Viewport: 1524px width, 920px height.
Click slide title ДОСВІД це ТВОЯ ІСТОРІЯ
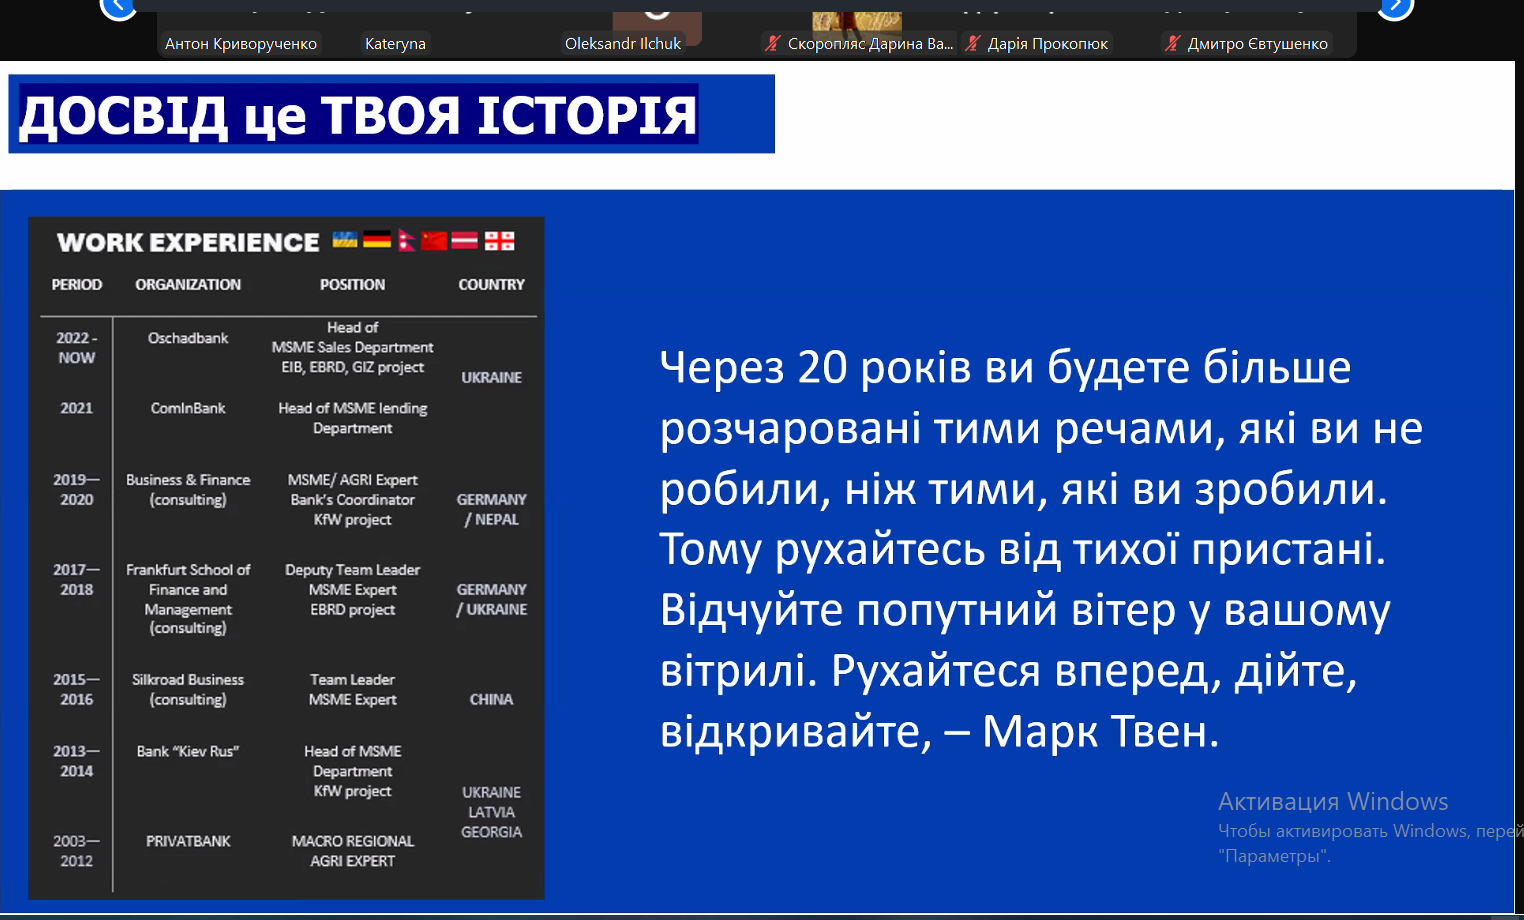point(358,115)
